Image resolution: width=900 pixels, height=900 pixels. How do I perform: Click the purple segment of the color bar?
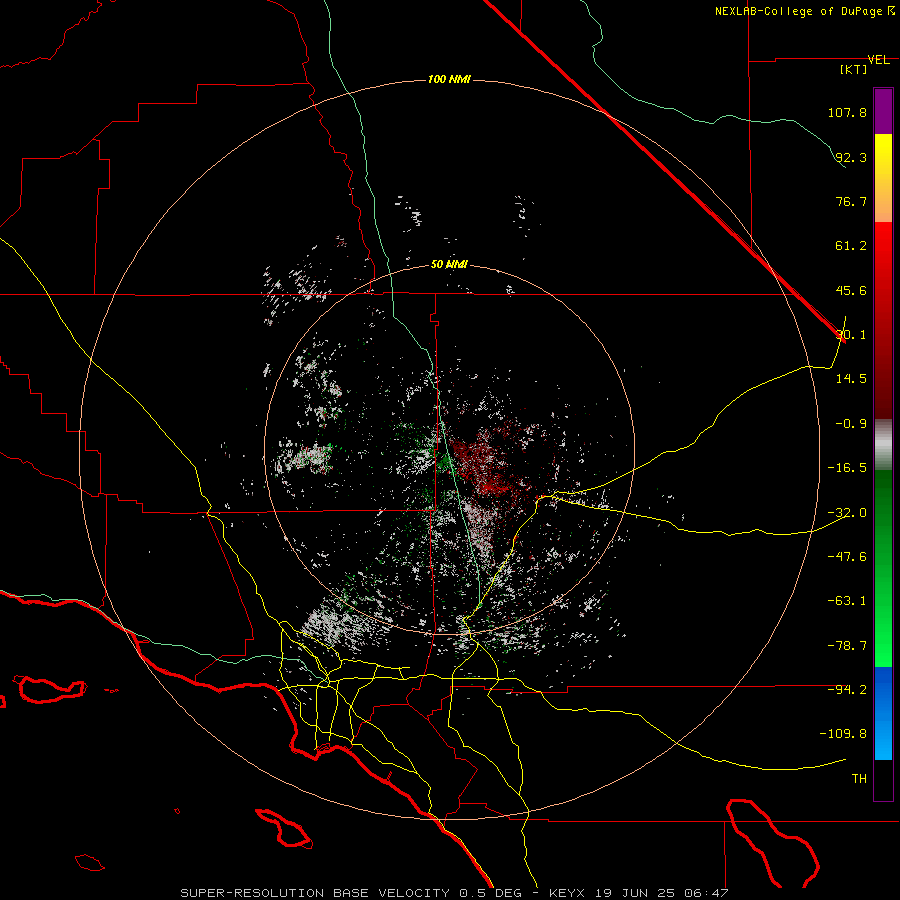[883, 111]
